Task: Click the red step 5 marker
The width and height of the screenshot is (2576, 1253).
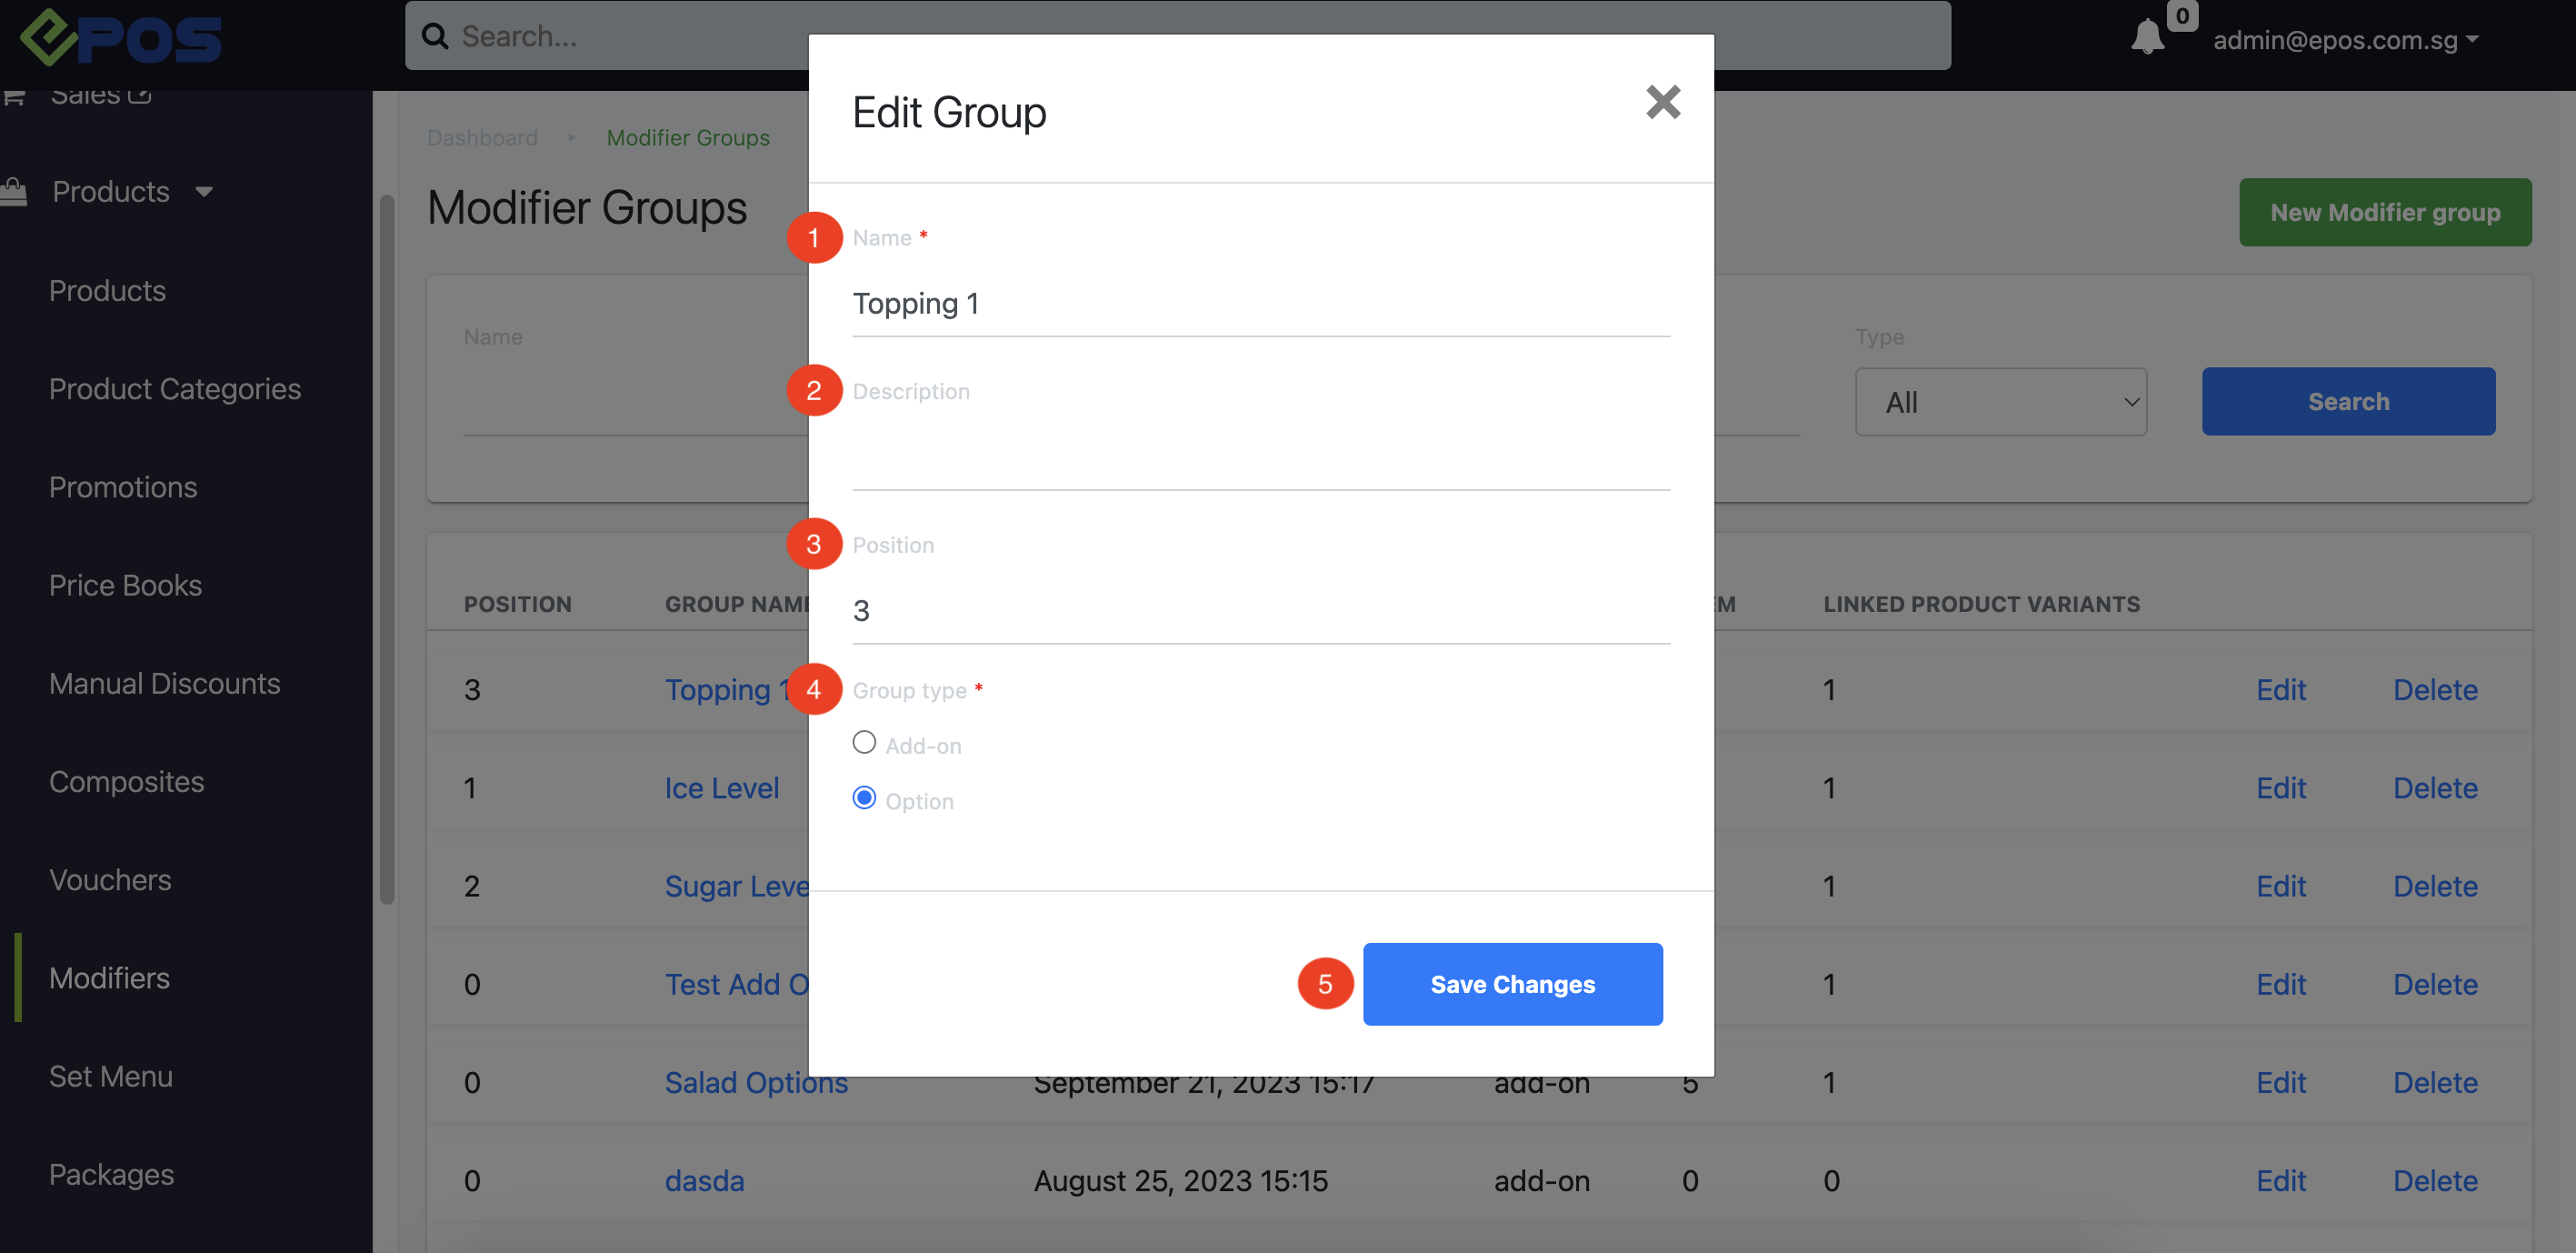Action: coord(1324,984)
